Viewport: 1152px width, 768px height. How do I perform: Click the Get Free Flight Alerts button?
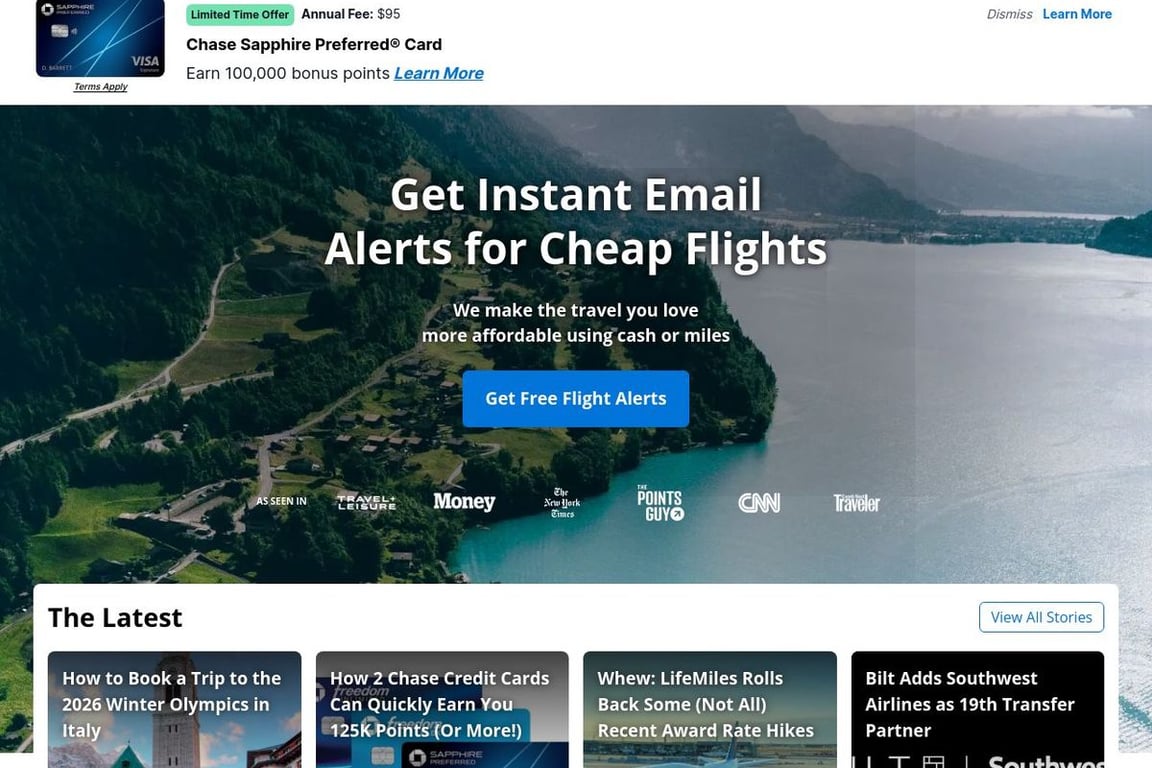575,398
